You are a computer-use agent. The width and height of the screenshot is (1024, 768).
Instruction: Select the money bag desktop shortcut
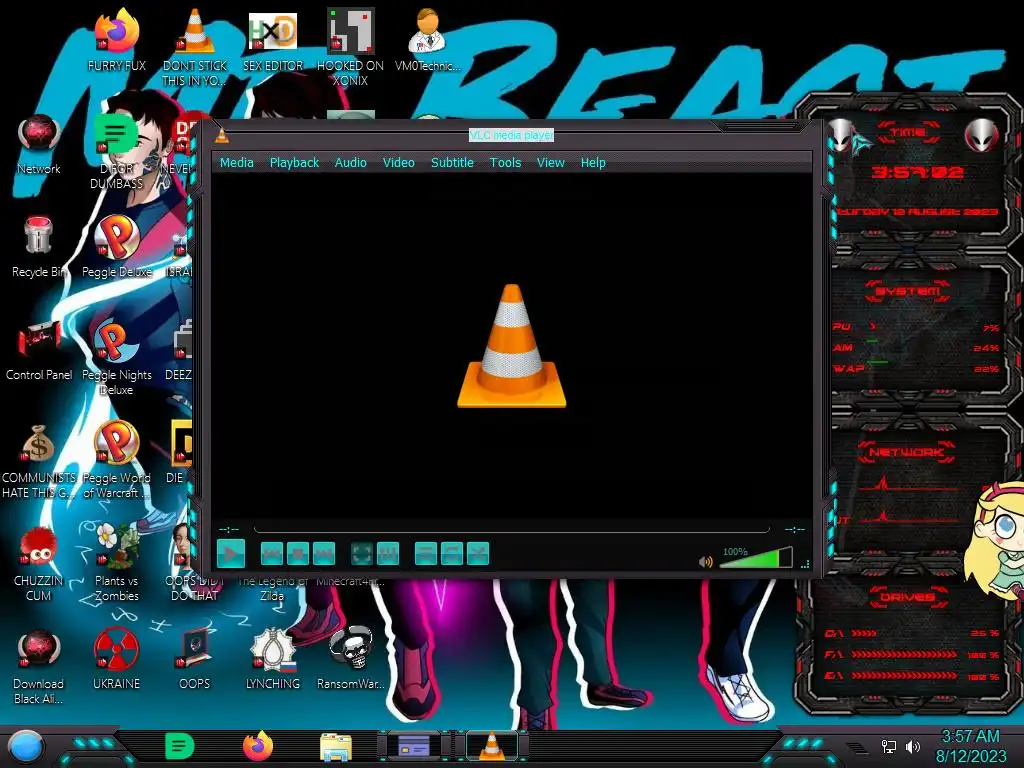click(x=39, y=460)
